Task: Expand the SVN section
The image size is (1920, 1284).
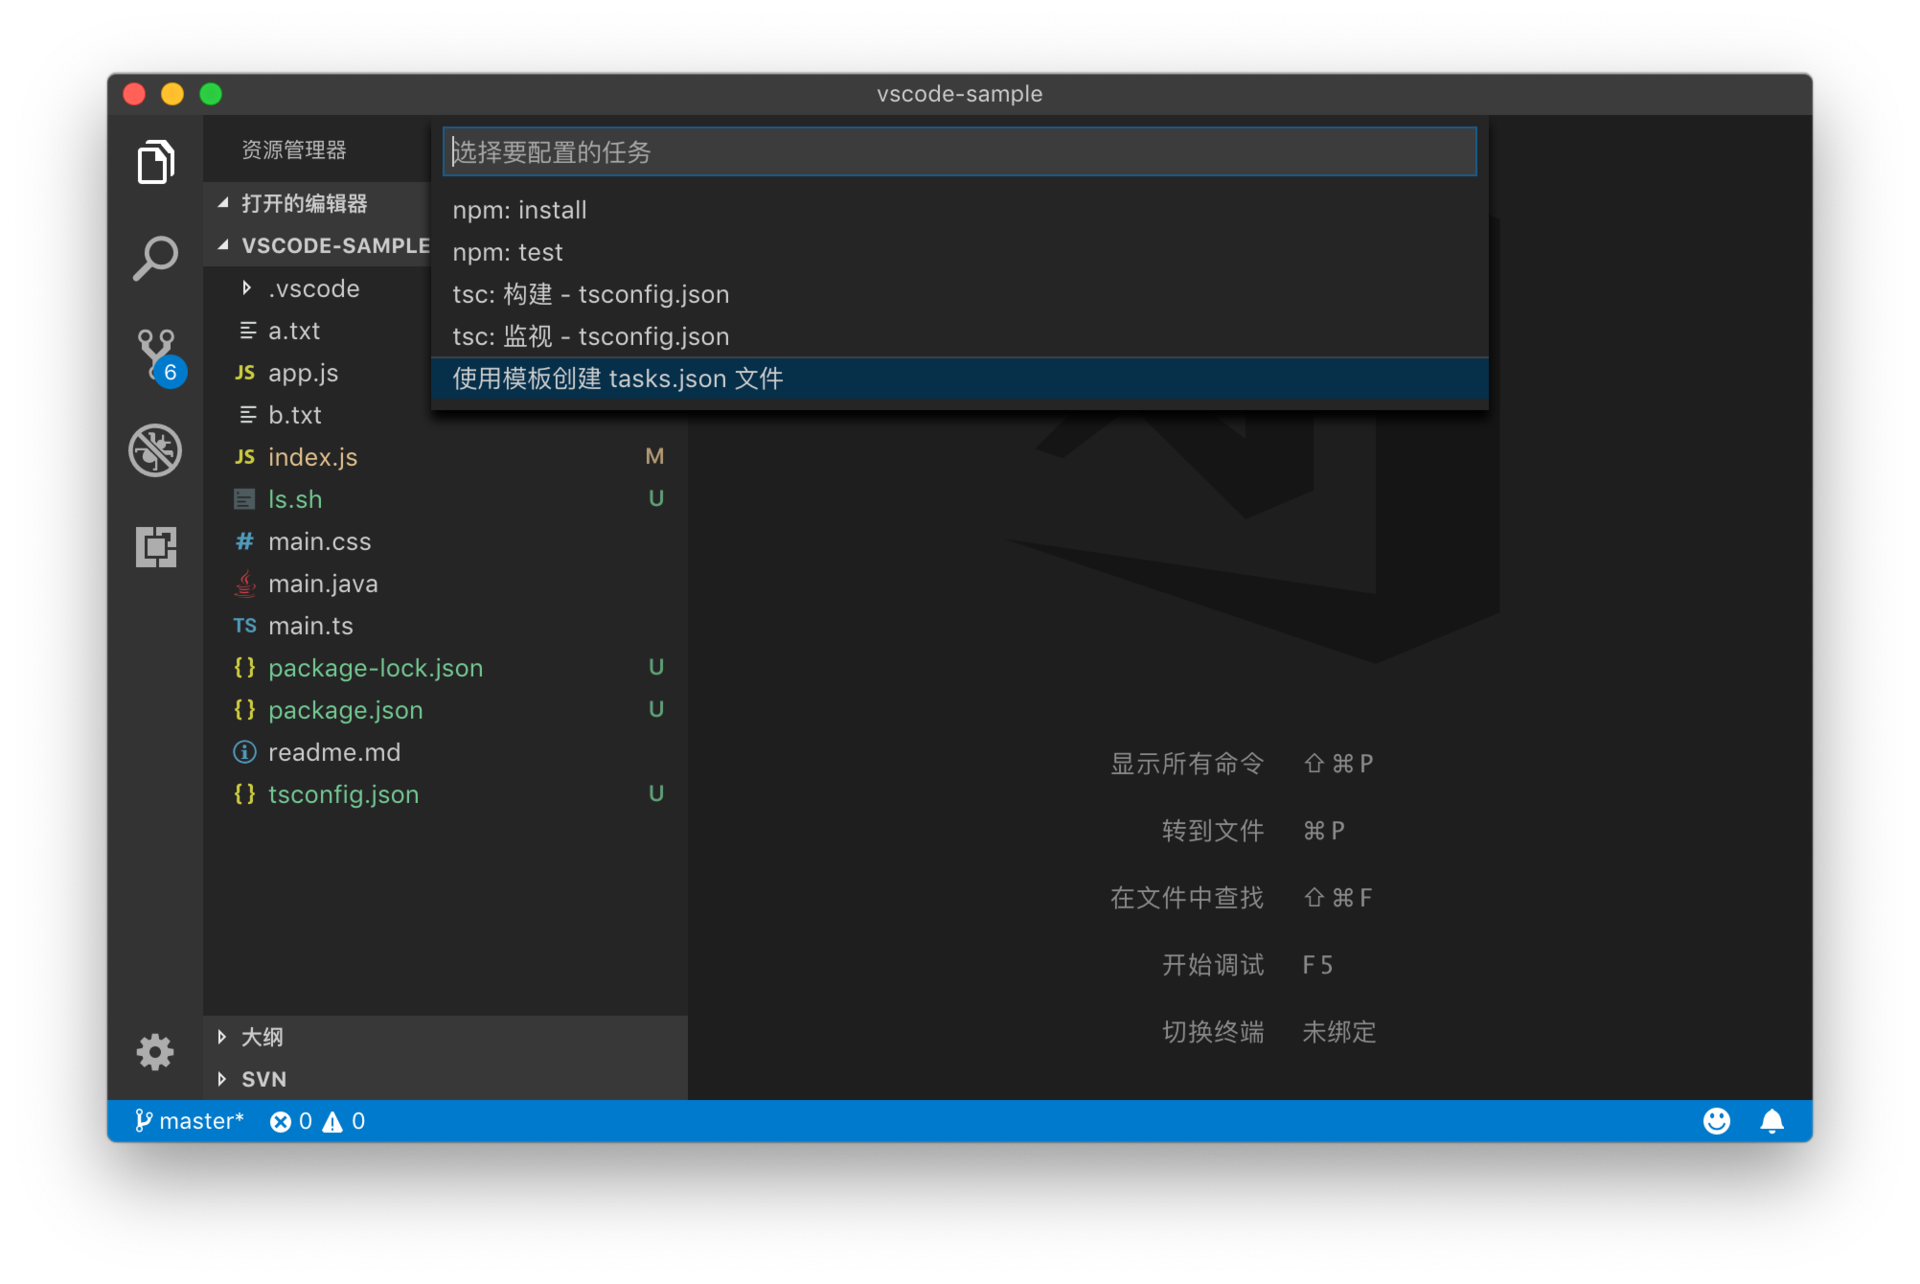Action: click(x=263, y=1079)
